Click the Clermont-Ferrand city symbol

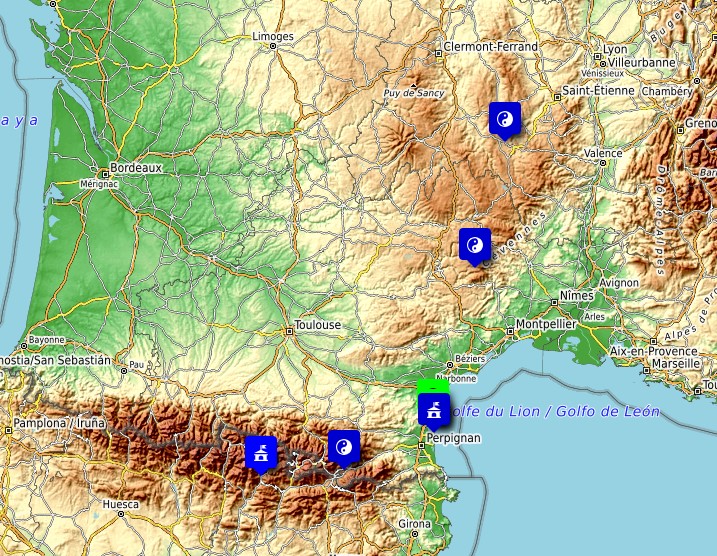coord(438,48)
